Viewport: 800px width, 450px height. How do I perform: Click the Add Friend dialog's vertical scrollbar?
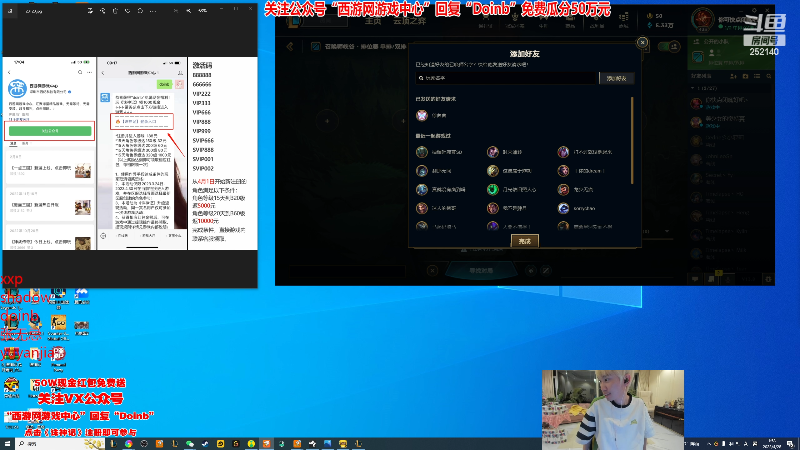(x=632, y=140)
